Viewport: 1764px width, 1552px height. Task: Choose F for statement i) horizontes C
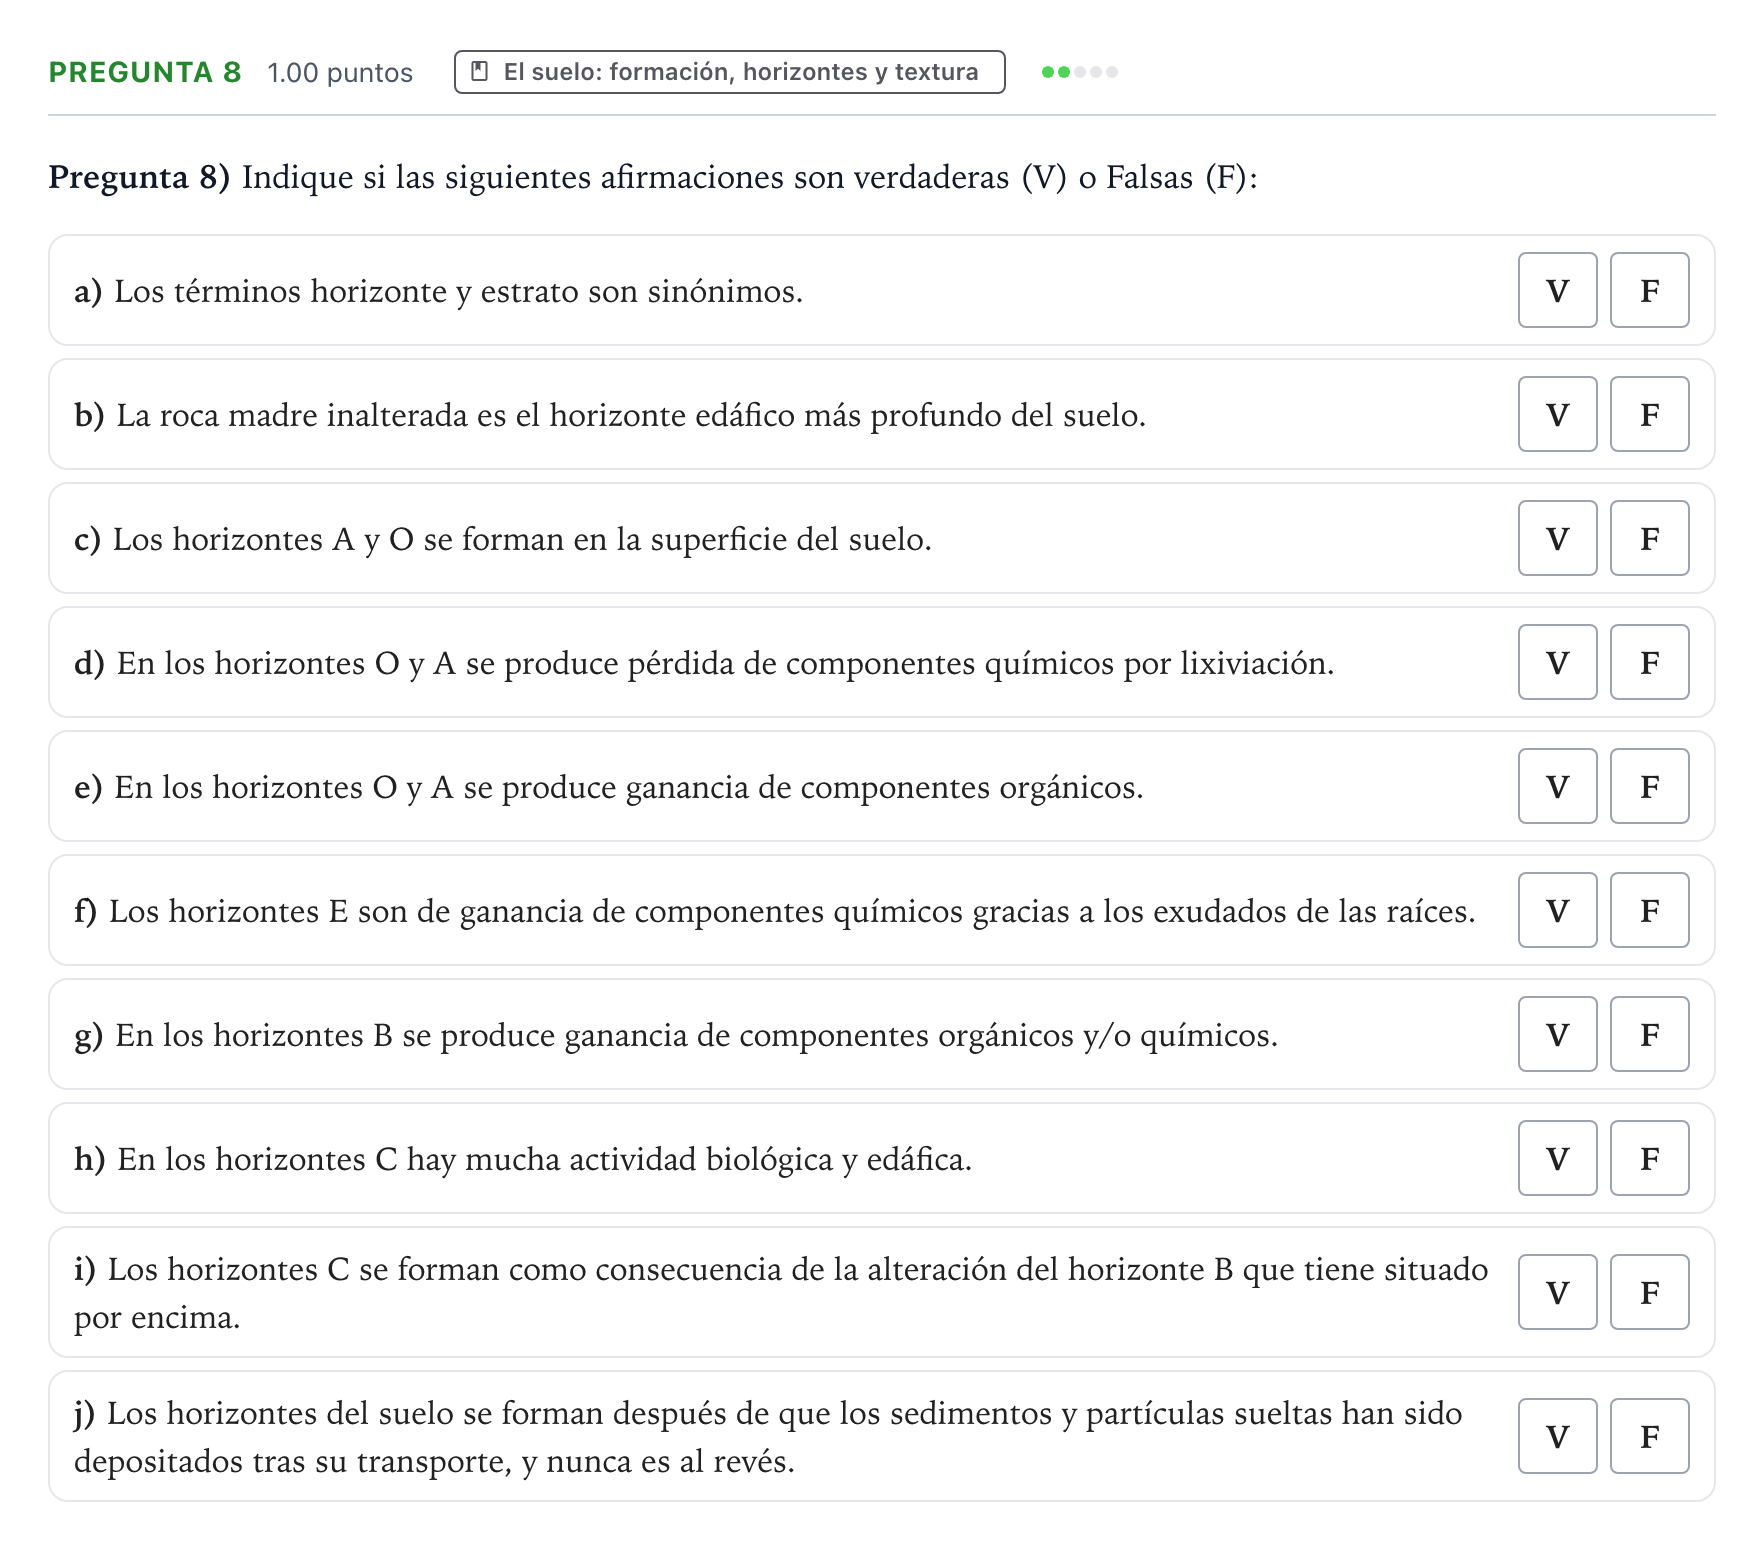[1649, 1292]
